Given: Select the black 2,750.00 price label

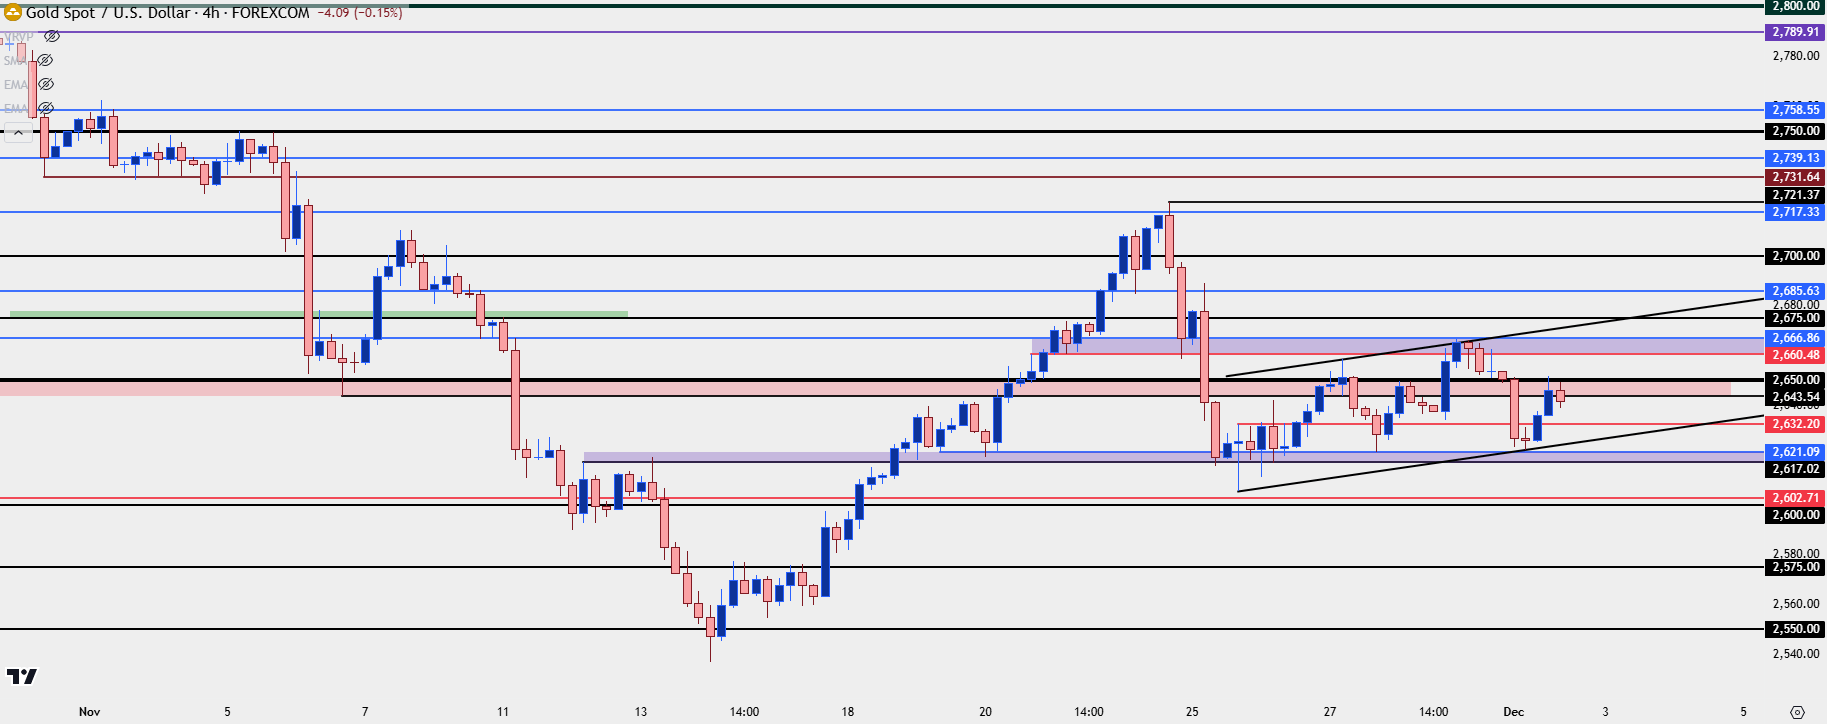Looking at the screenshot, I should (1796, 131).
